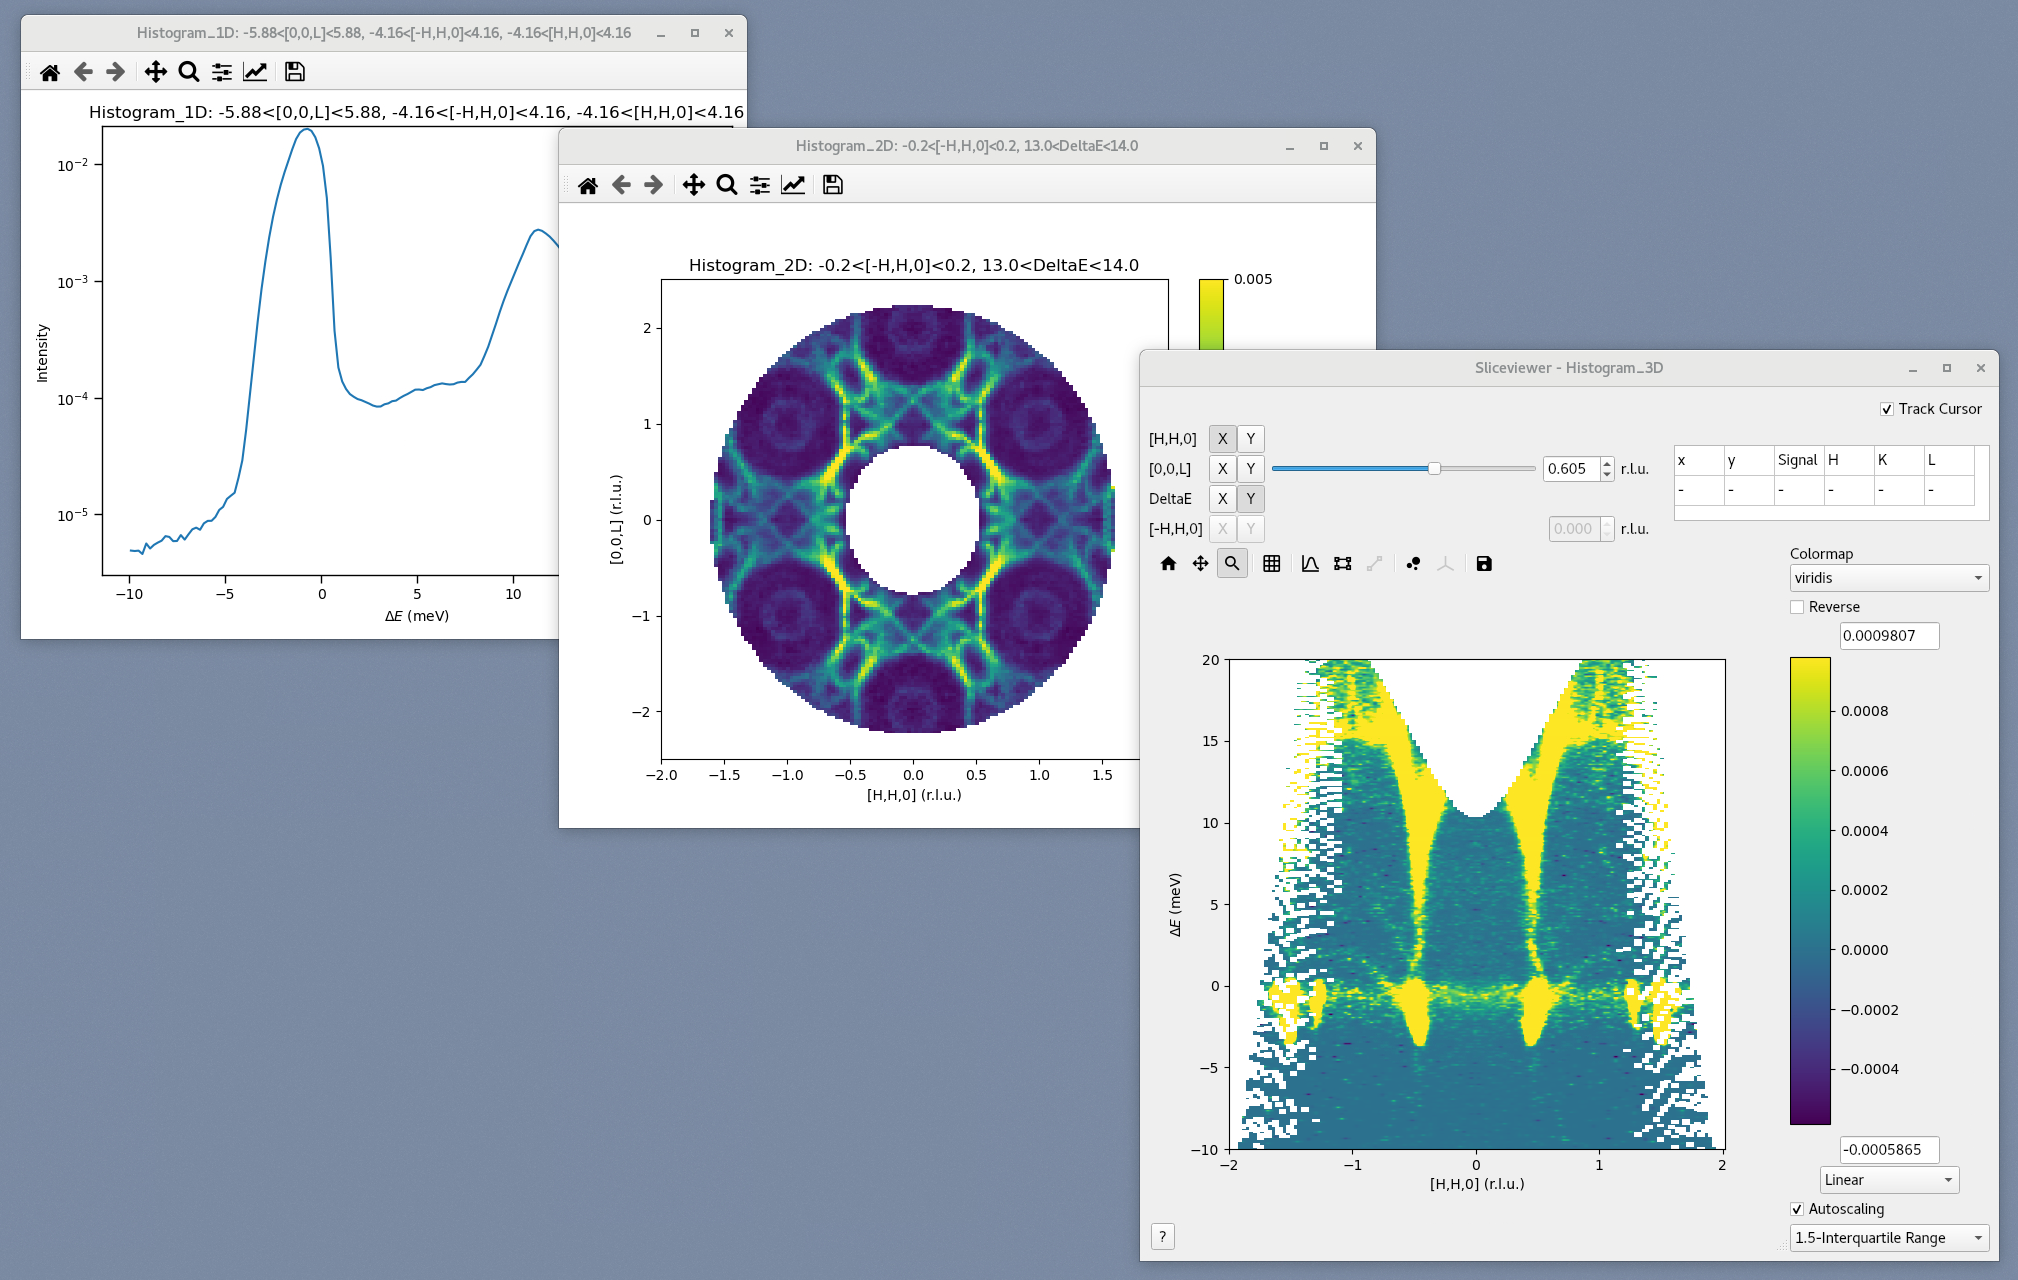Enable the Reverse colormap checkbox
The width and height of the screenshot is (2018, 1280).
[x=1797, y=606]
